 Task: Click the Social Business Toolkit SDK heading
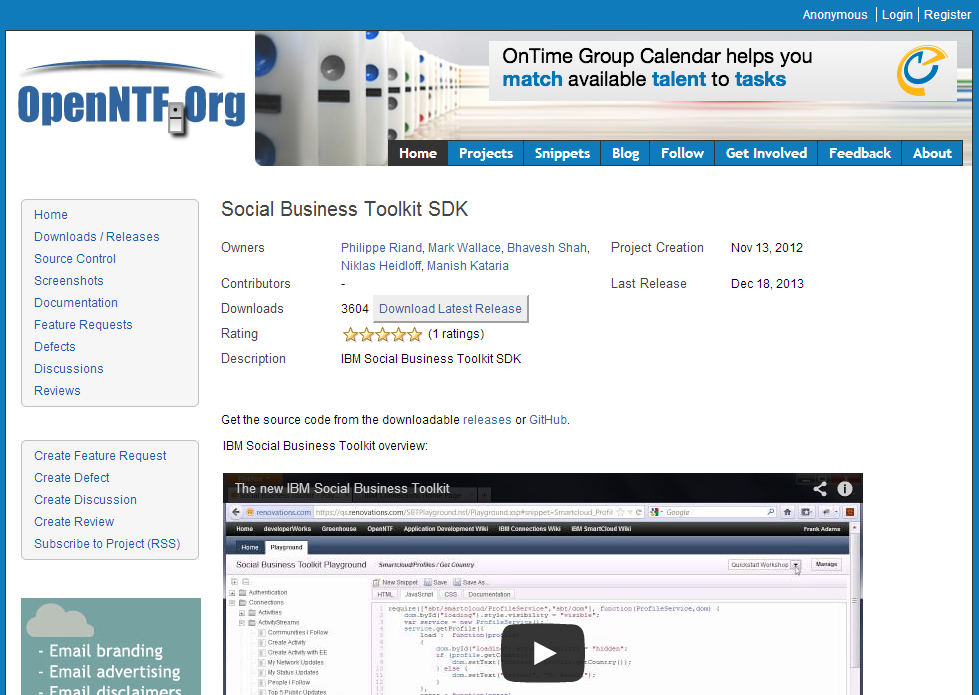pos(345,209)
